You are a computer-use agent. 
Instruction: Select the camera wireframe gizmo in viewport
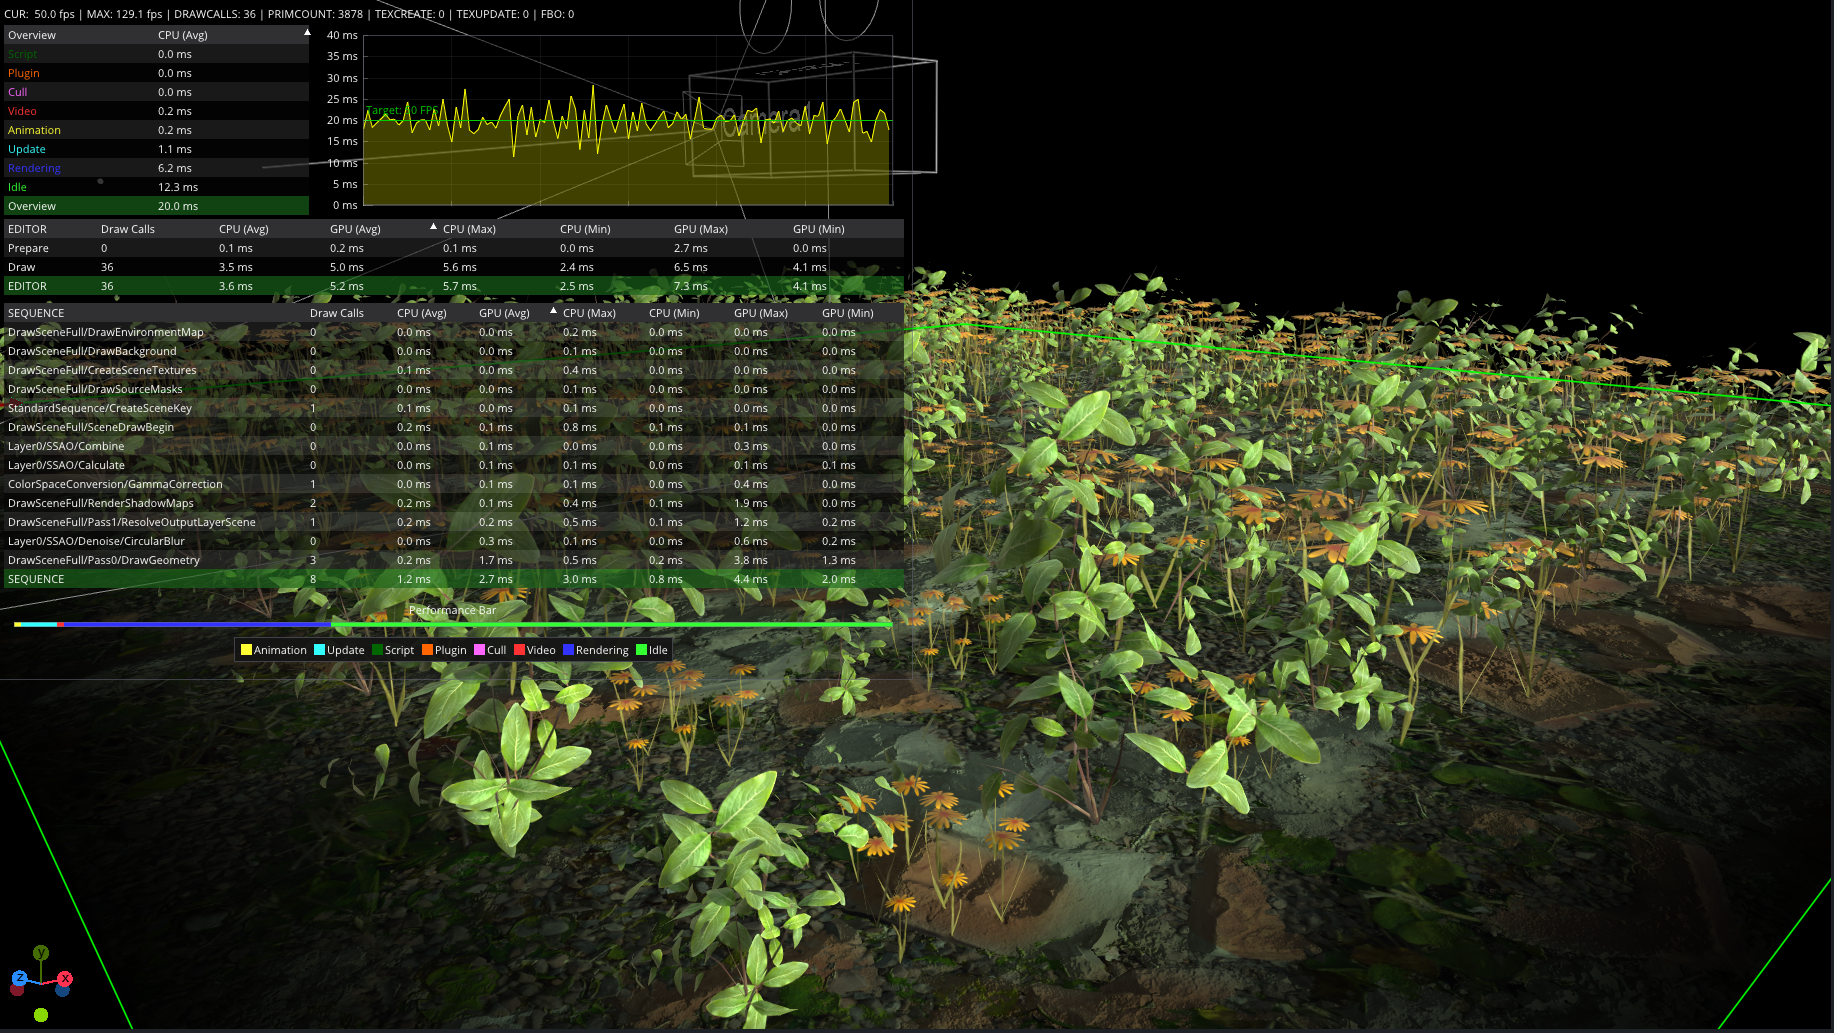pos(810,115)
